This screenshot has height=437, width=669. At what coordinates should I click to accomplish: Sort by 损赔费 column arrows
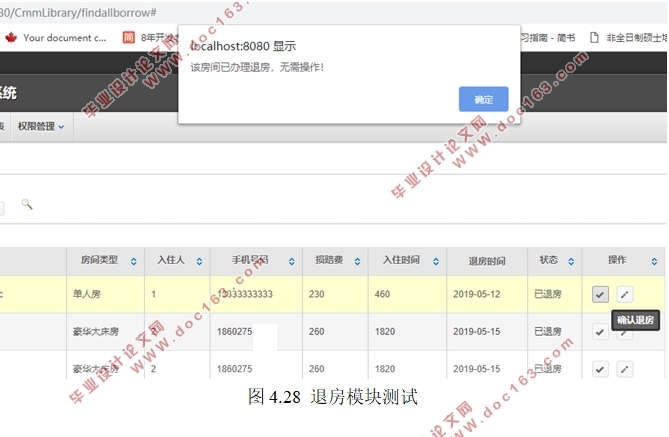pos(357,261)
